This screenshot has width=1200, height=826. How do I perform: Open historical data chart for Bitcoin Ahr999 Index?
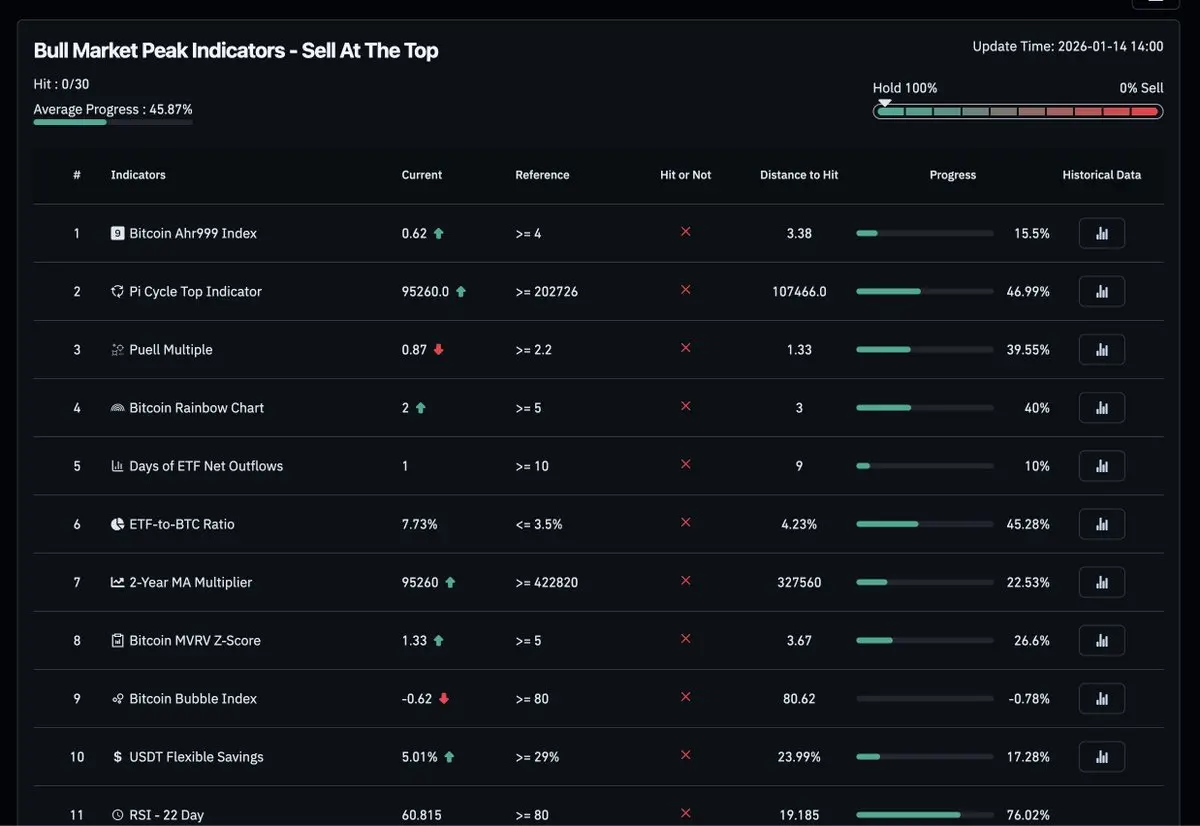pyautogui.click(x=1101, y=233)
